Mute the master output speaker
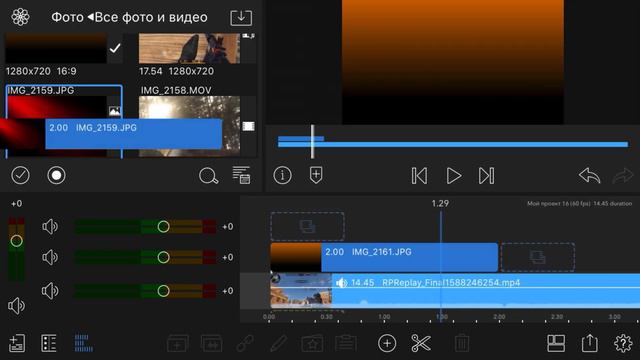This screenshot has height=360, width=640. click(16, 306)
